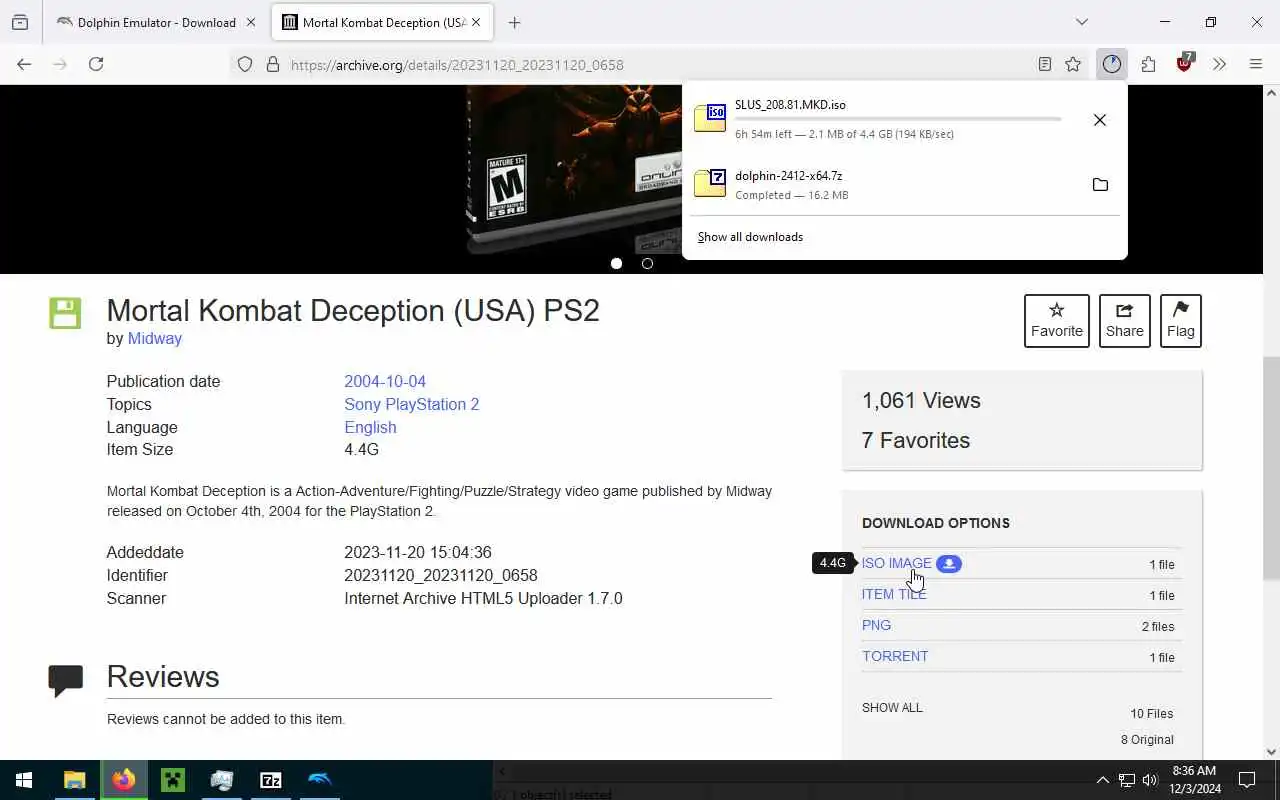Click the SLUS_208.81.MKD.iso file icon

tap(710, 118)
